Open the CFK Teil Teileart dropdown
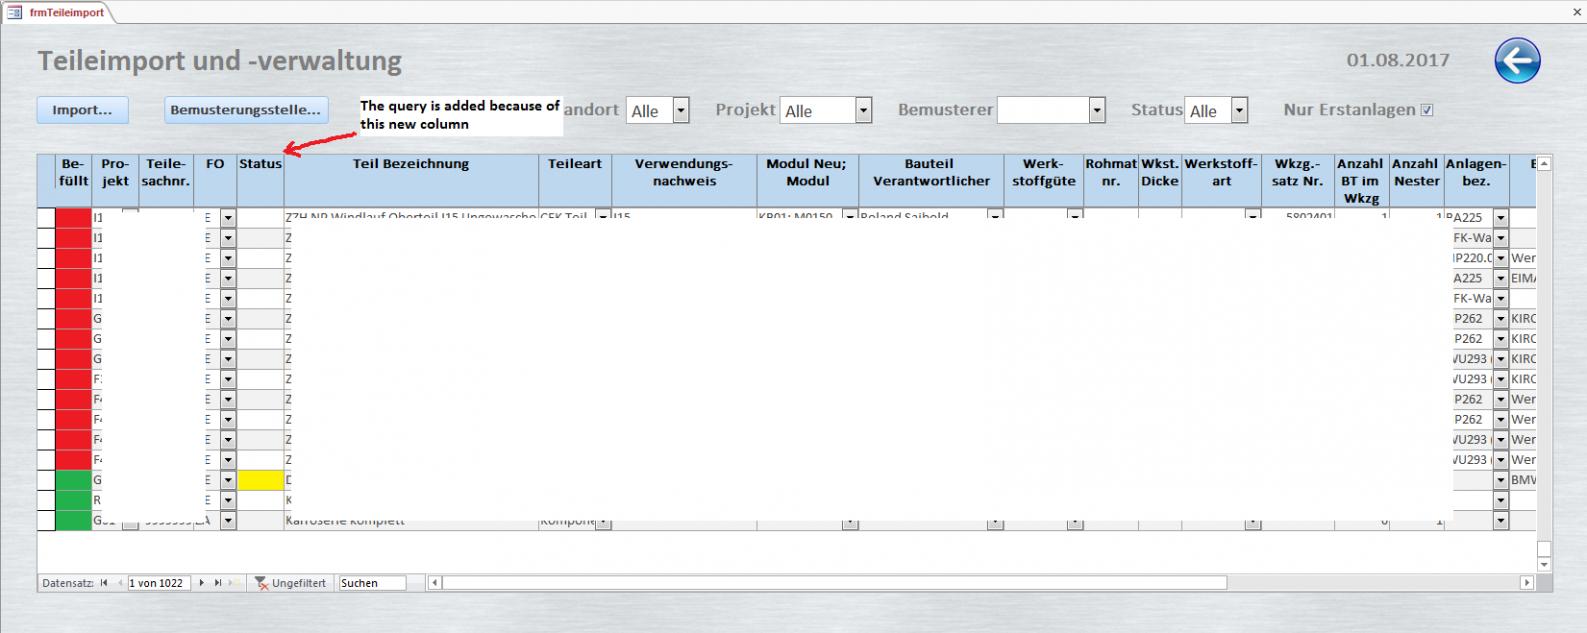Screen dimensions: 1587x633 tap(603, 215)
